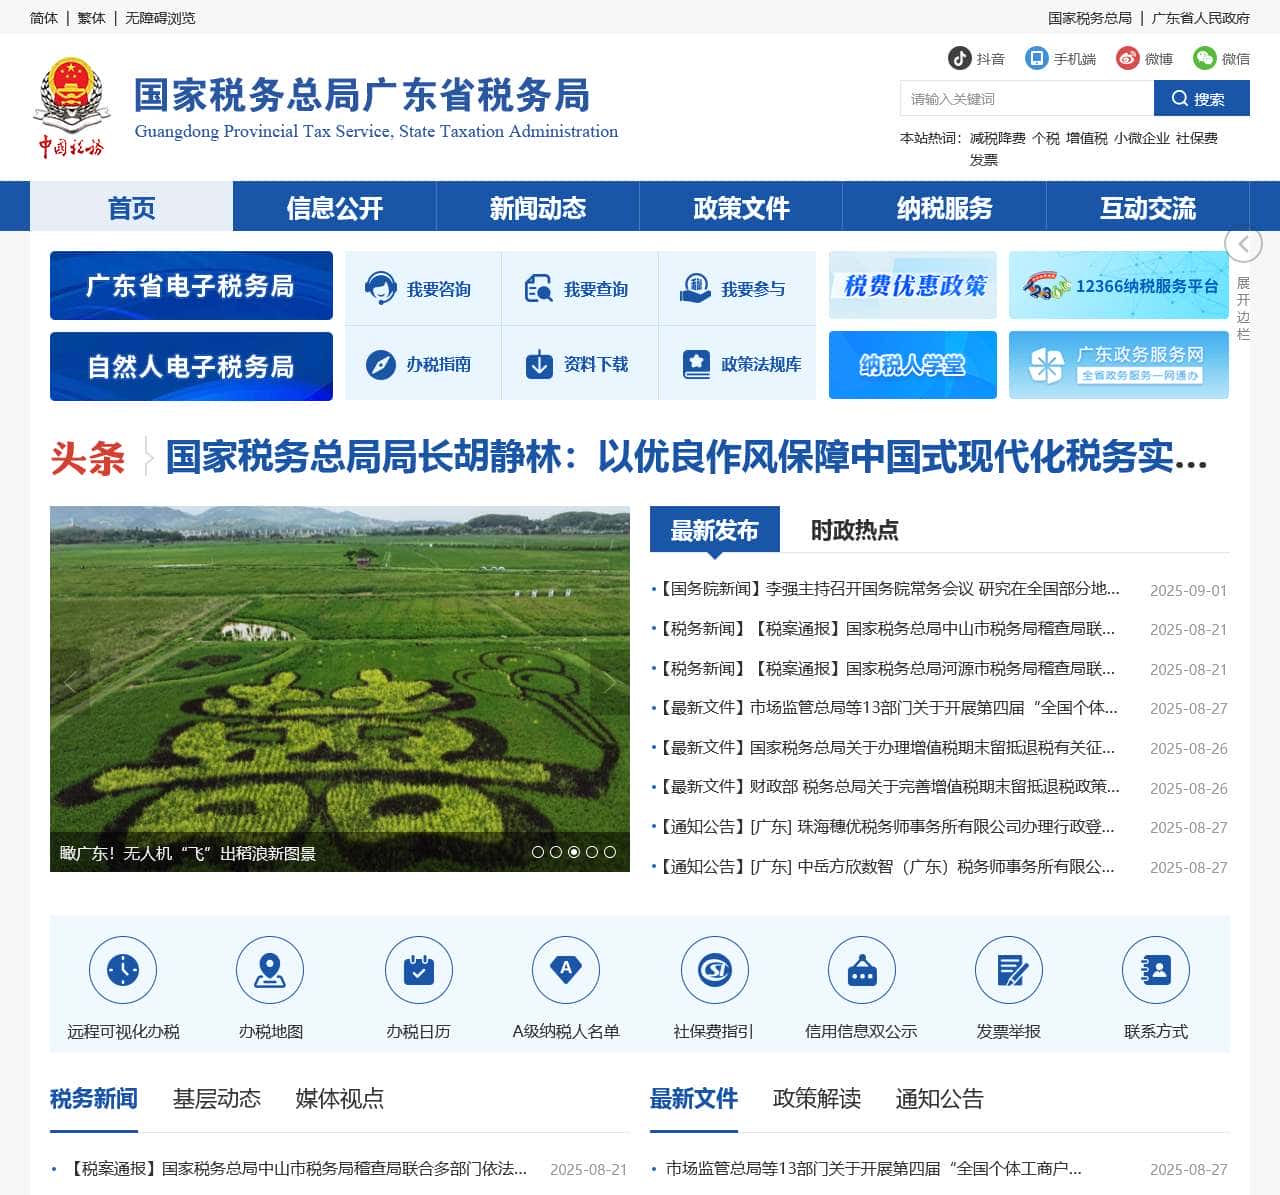The height and width of the screenshot is (1195, 1280).
Task: Switch to the 政策解读 tab
Action: [x=816, y=1099]
